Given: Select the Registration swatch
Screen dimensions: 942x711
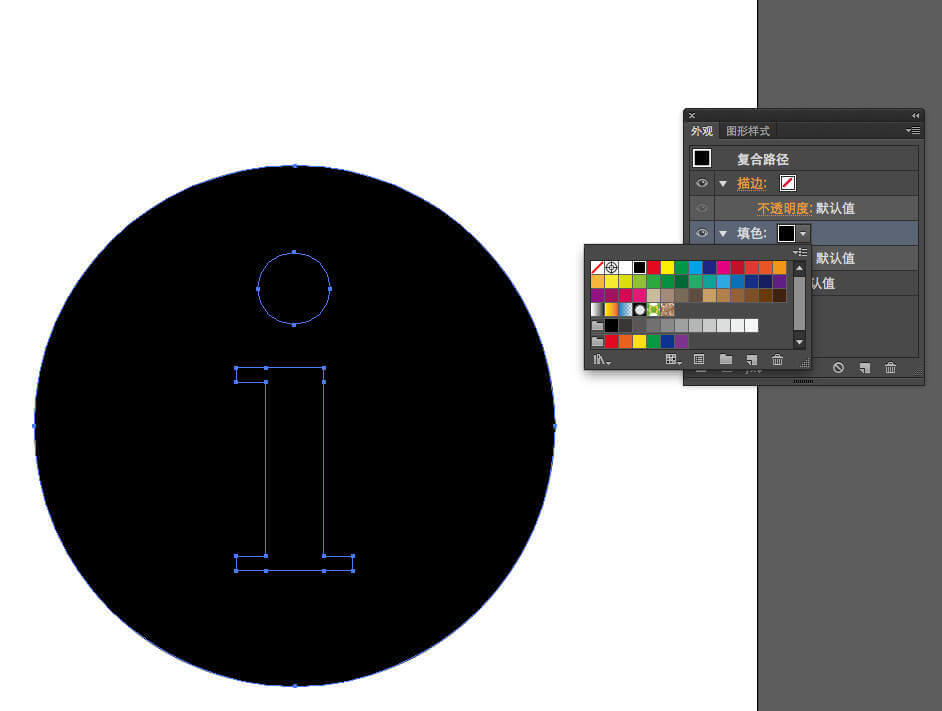Looking at the screenshot, I should [611, 267].
